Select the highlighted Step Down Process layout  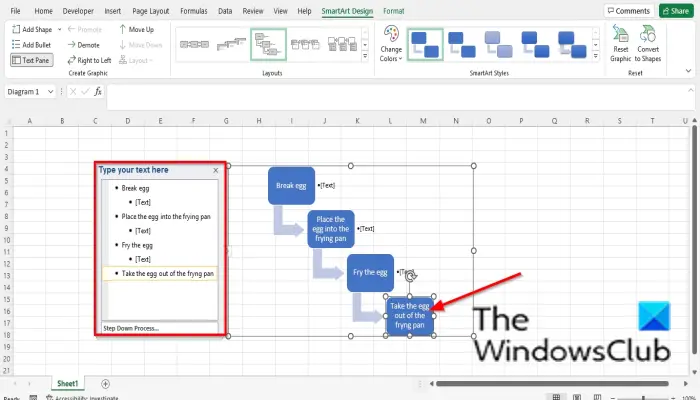point(268,44)
